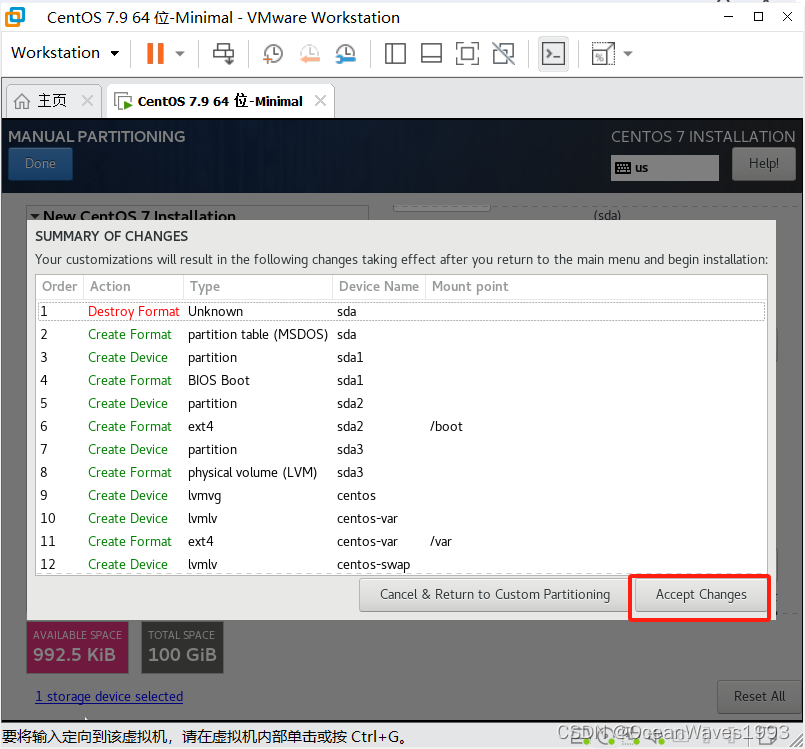
Task: Switch to Unity mode
Action: pos(503,53)
